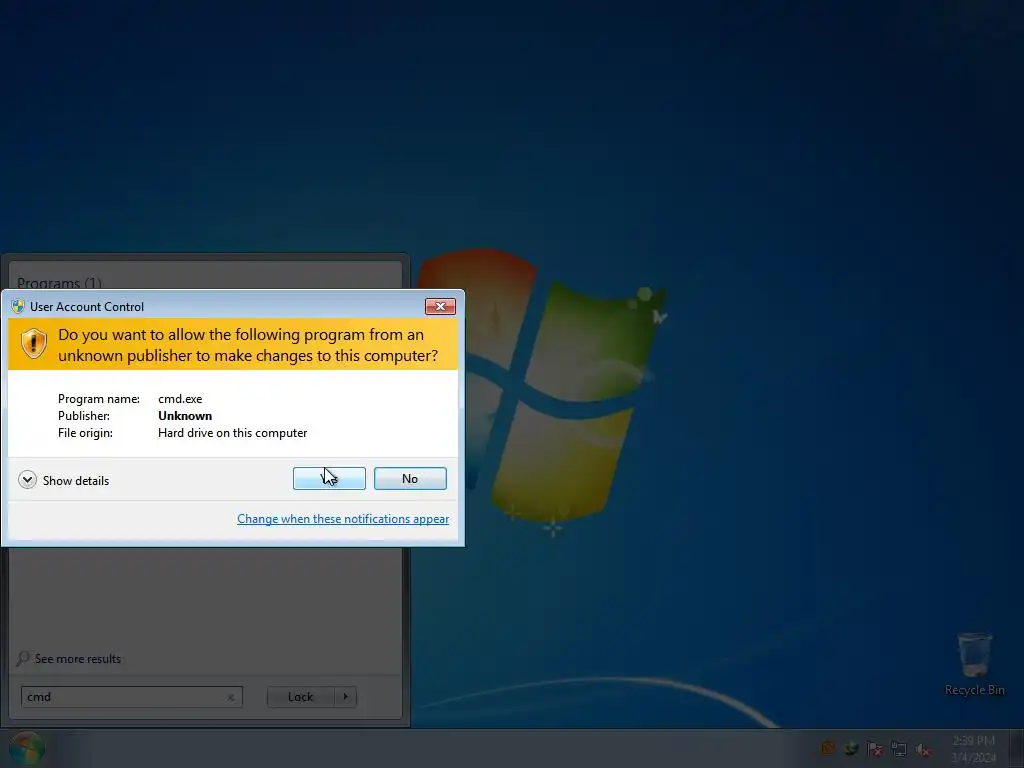Click the Programs (1) header in Start menu
1024x768 pixels.
59,283
